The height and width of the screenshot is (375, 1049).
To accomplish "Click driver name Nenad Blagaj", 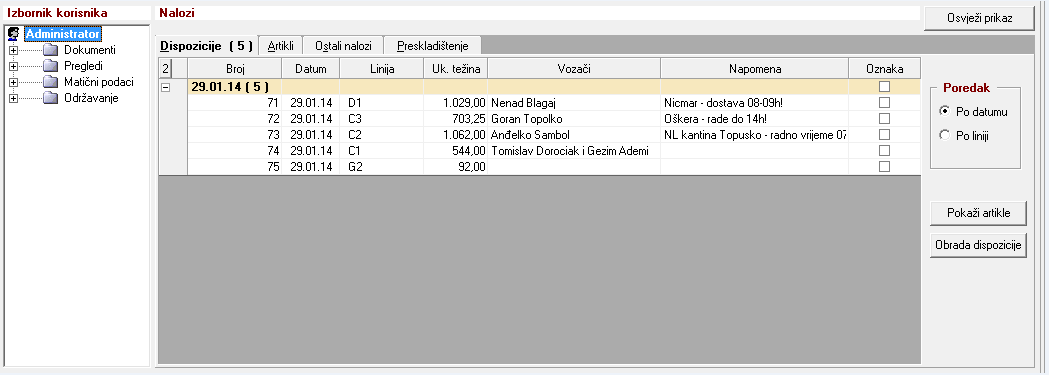I will pos(523,103).
